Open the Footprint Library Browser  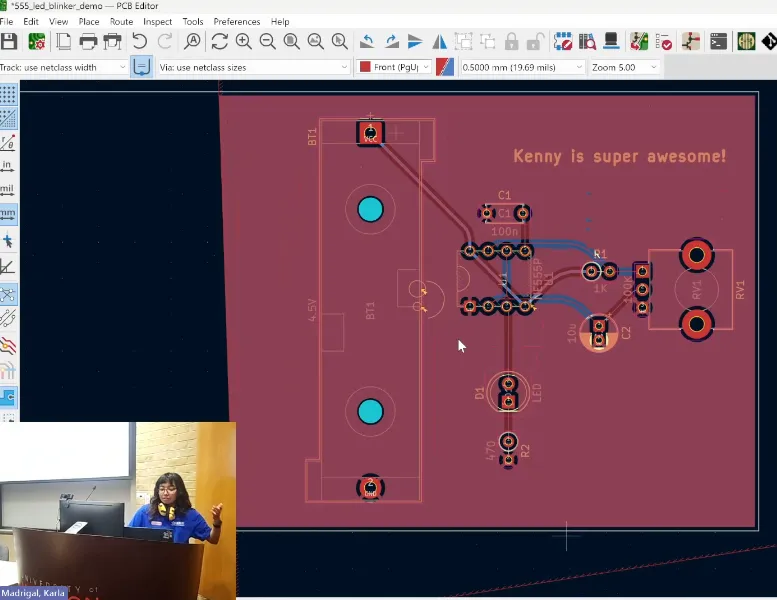[587, 42]
